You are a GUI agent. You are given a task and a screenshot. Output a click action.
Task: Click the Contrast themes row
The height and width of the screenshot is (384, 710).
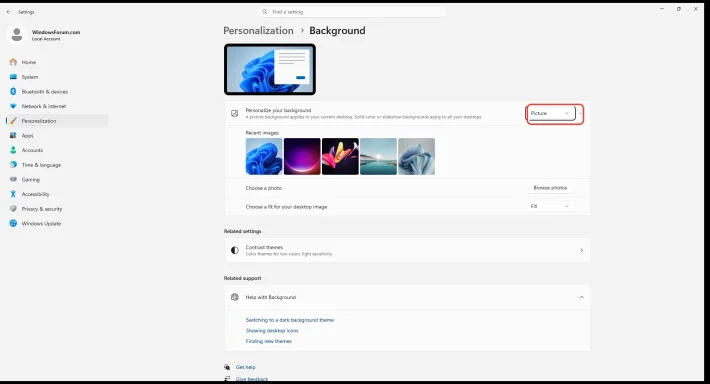pos(407,250)
